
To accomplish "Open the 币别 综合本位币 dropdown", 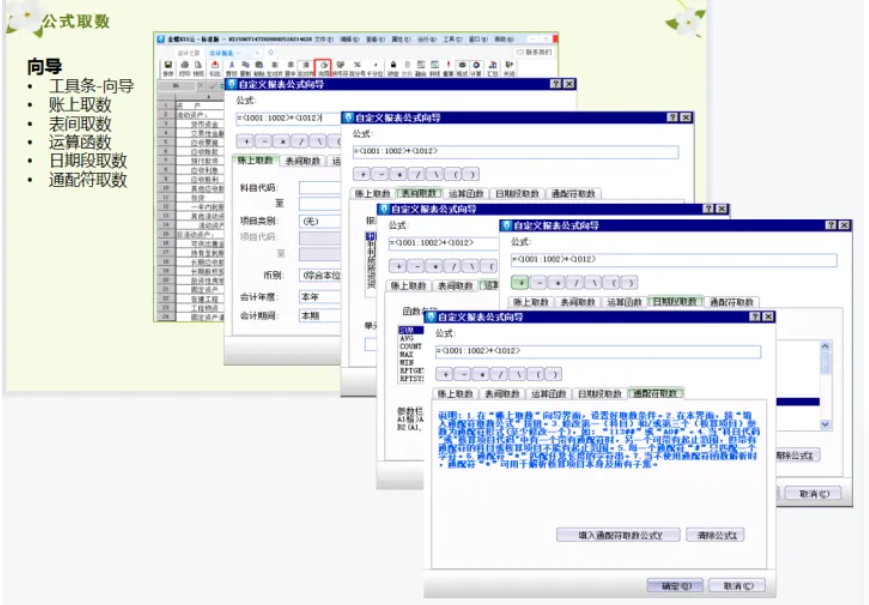I will click(320, 275).
